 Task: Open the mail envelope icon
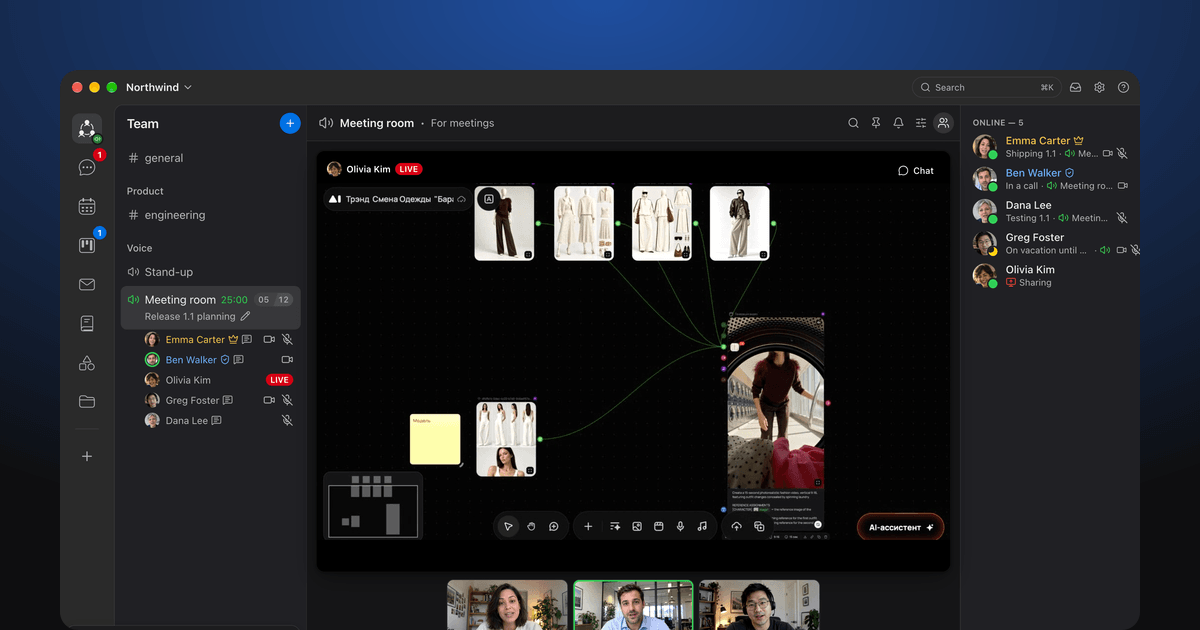tap(87, 285)
